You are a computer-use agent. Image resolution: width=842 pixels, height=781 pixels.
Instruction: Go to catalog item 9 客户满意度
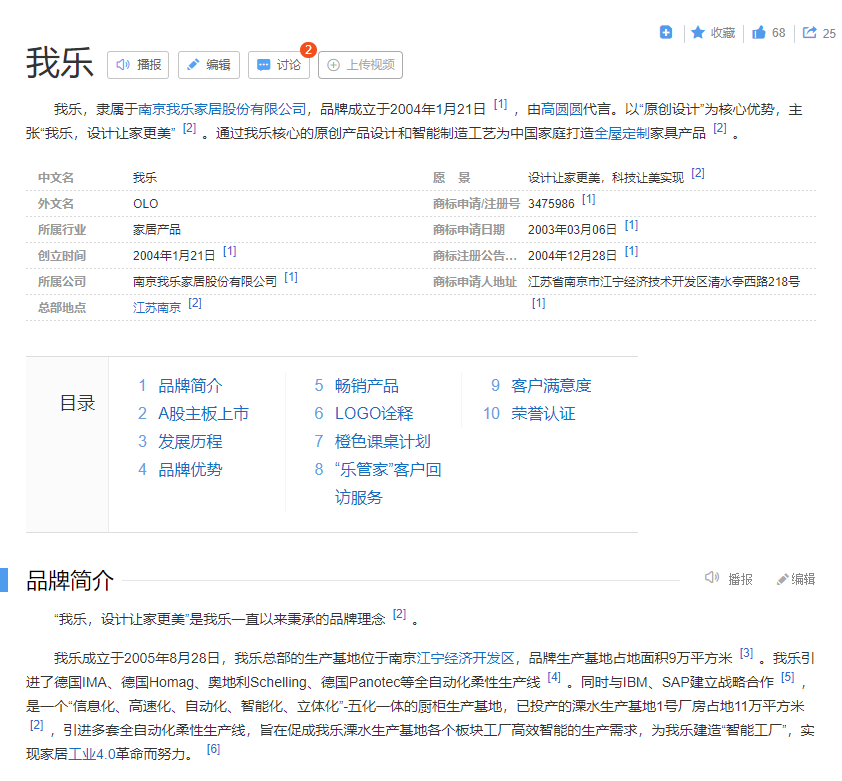[x=551, y=386]
